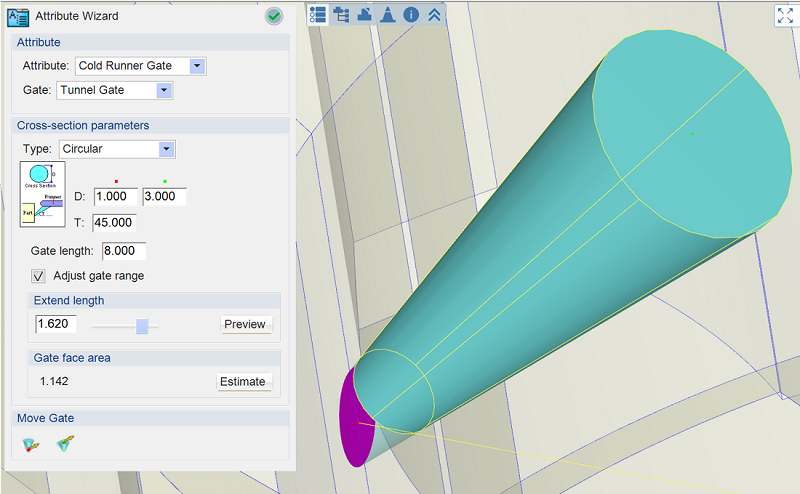Screen dimensions: 800x494
Task: Click the T angle field 45.000
Action: pos(114,223)
